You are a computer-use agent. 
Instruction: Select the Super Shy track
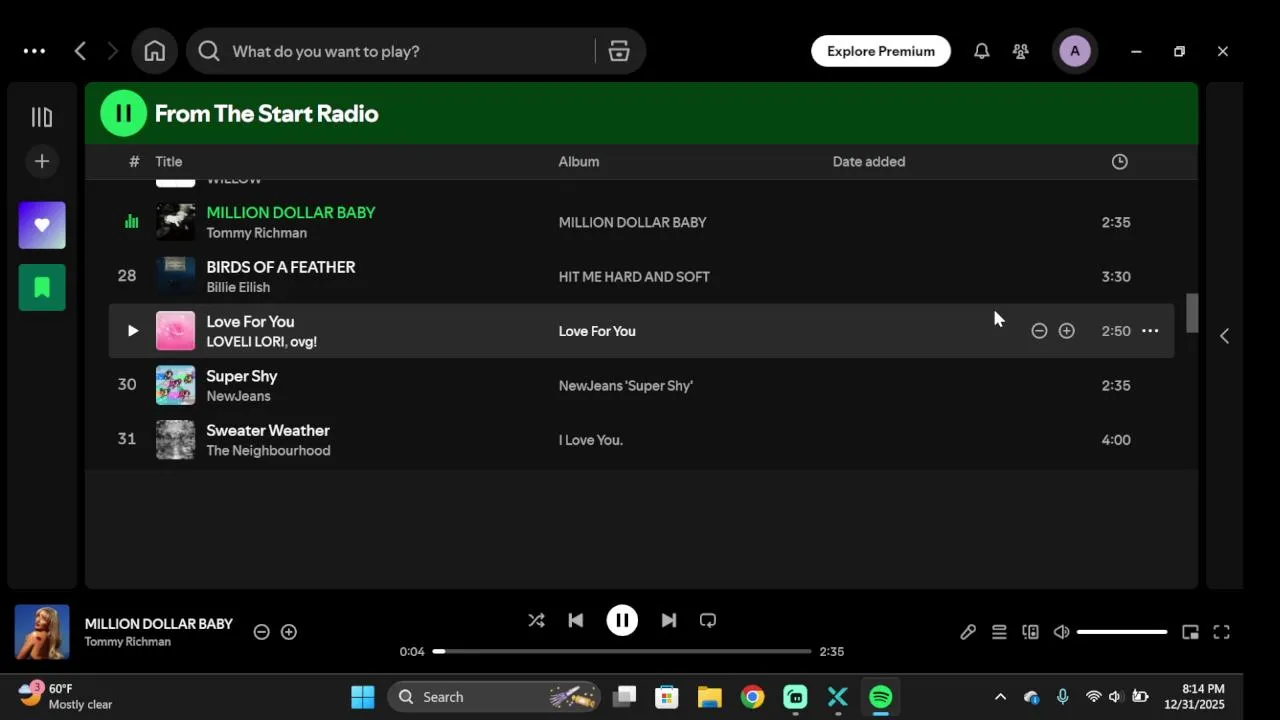tap(241, 376)
